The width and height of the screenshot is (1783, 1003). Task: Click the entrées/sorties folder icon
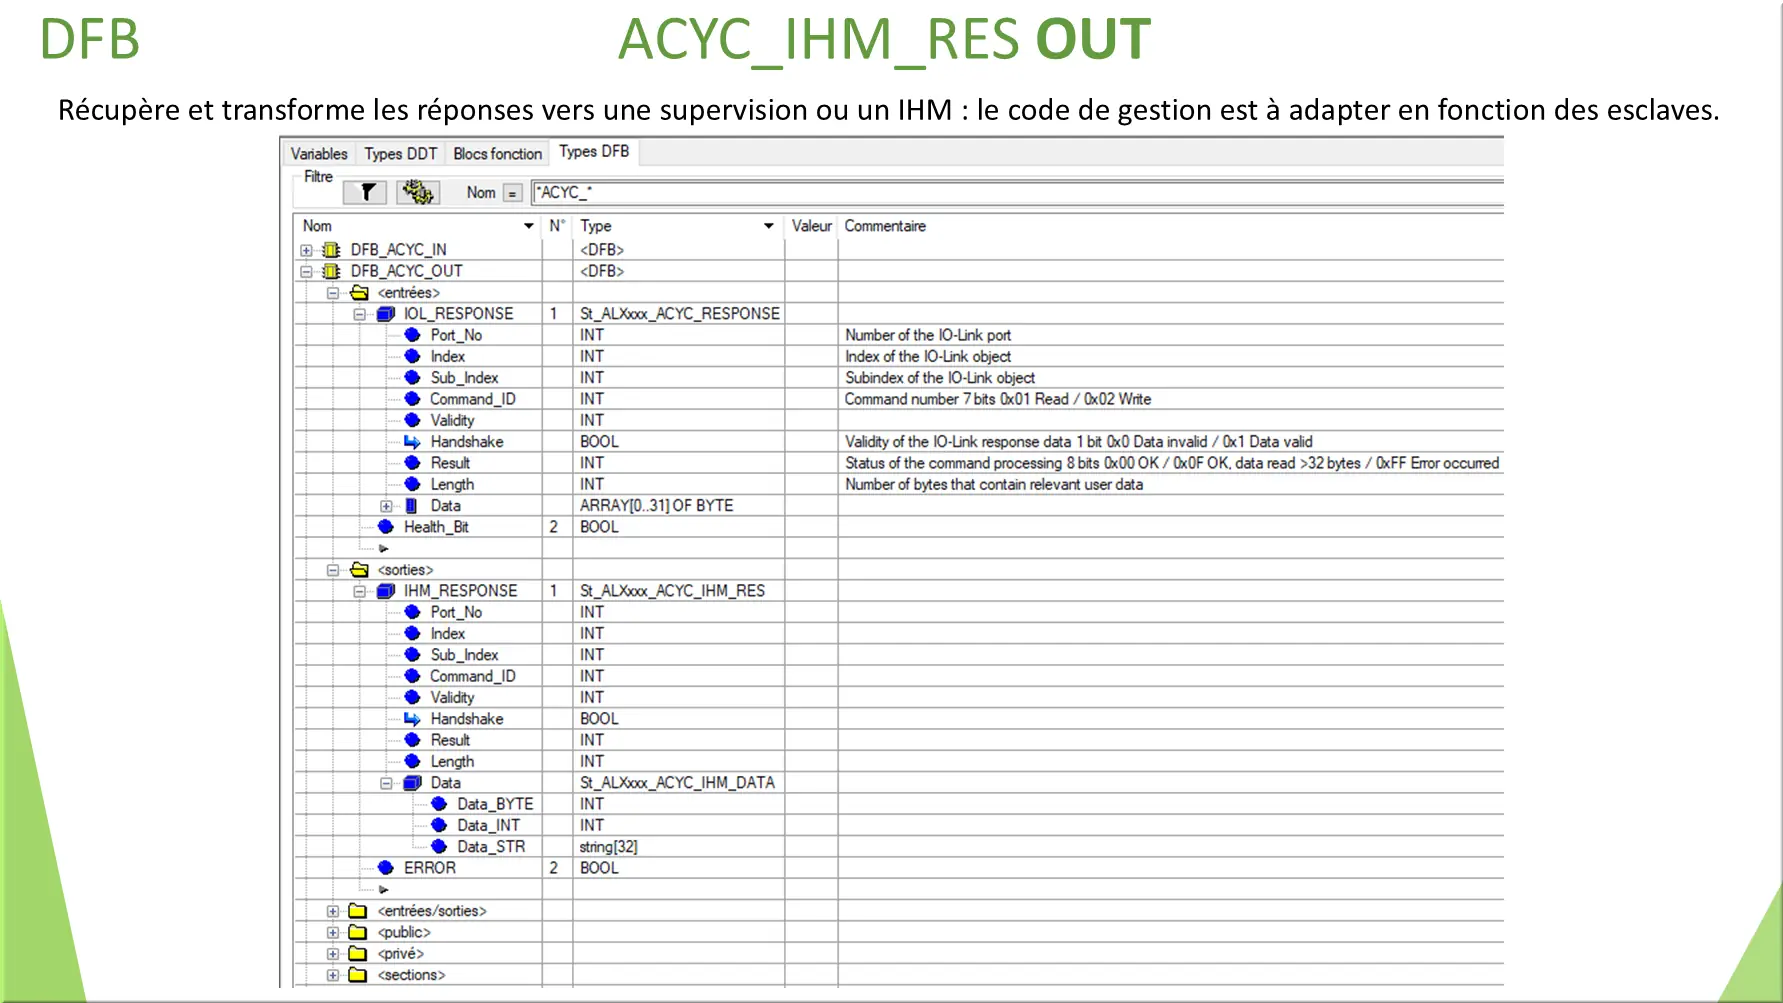[358, 911]
